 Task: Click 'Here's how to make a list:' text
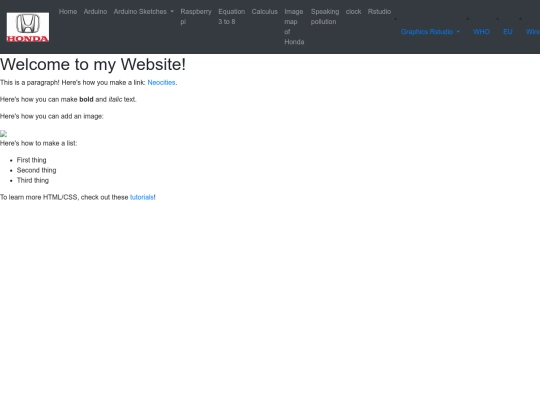(39, 143)
